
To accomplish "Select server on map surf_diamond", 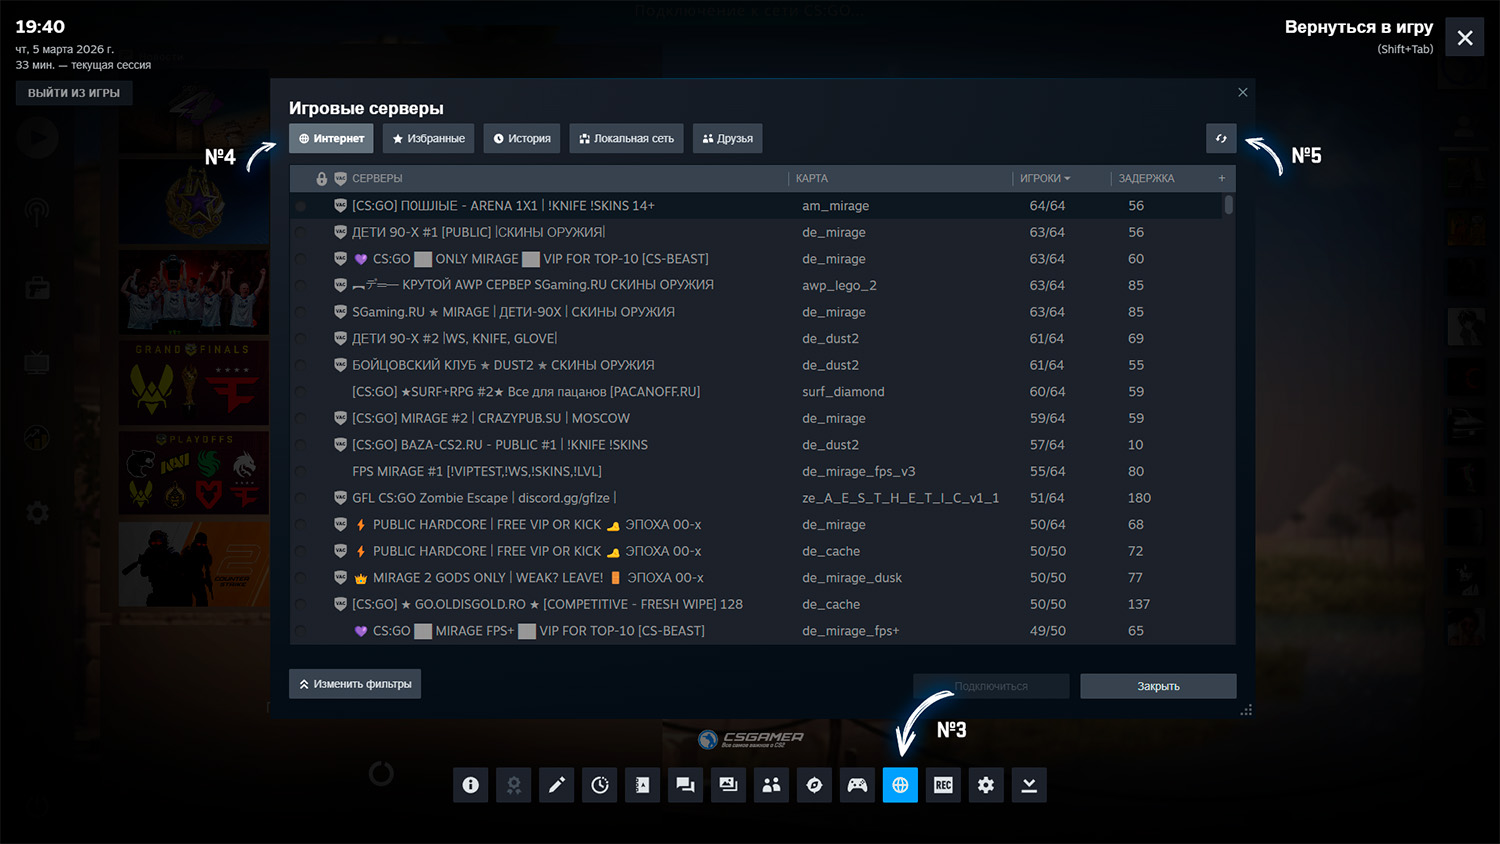I will click(756, 391).
